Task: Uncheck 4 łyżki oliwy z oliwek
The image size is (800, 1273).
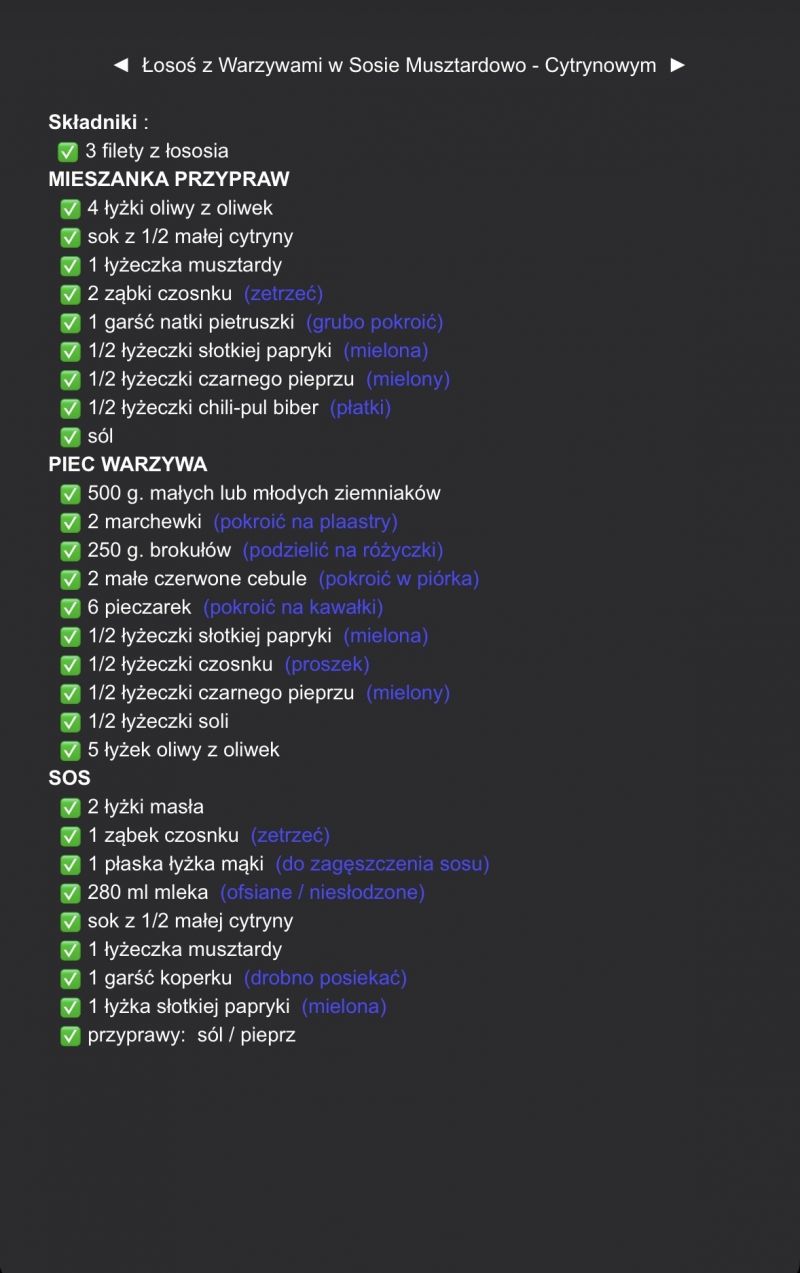Action: (70, 209)
